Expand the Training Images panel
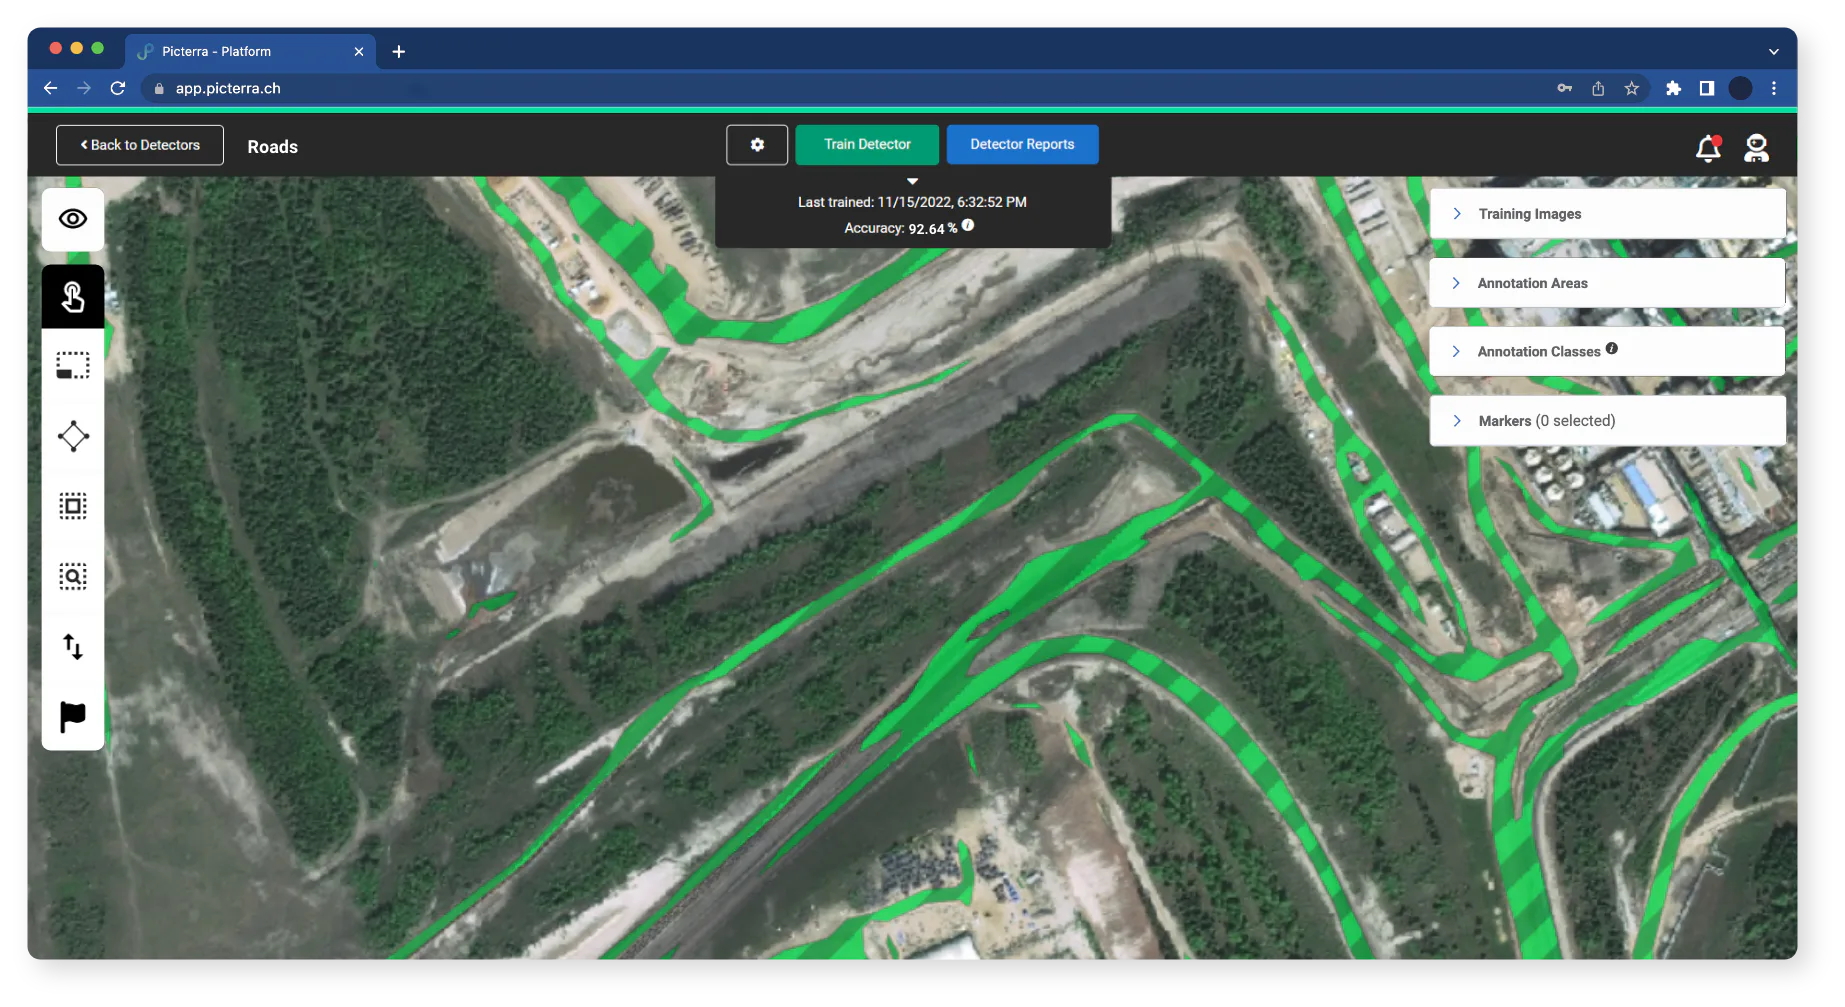The height and width of the screenshot is (1007, 1845). 1607,214
